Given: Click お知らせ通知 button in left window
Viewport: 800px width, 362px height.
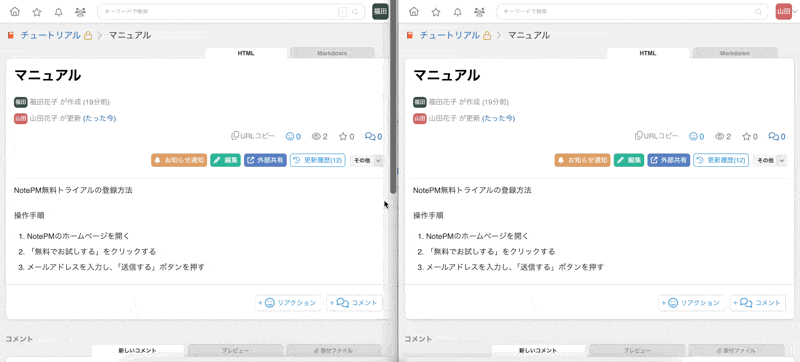Looking at the screenshot, I should 179,160.
